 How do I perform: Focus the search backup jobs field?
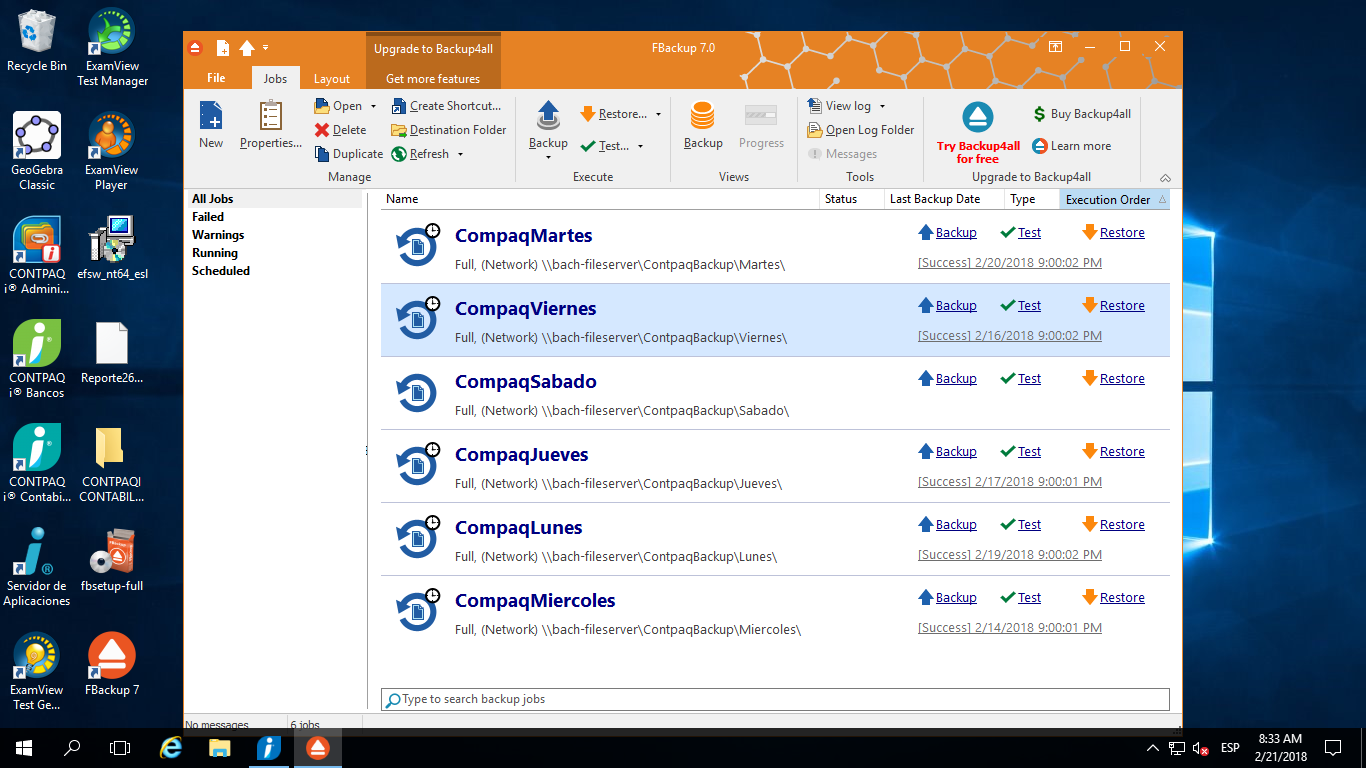point(775,699)
